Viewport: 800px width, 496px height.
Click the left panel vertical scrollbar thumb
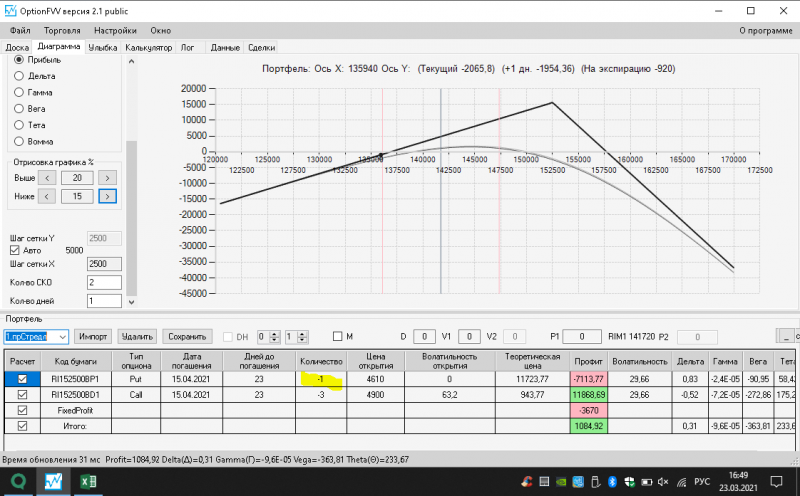click(131, 217)
